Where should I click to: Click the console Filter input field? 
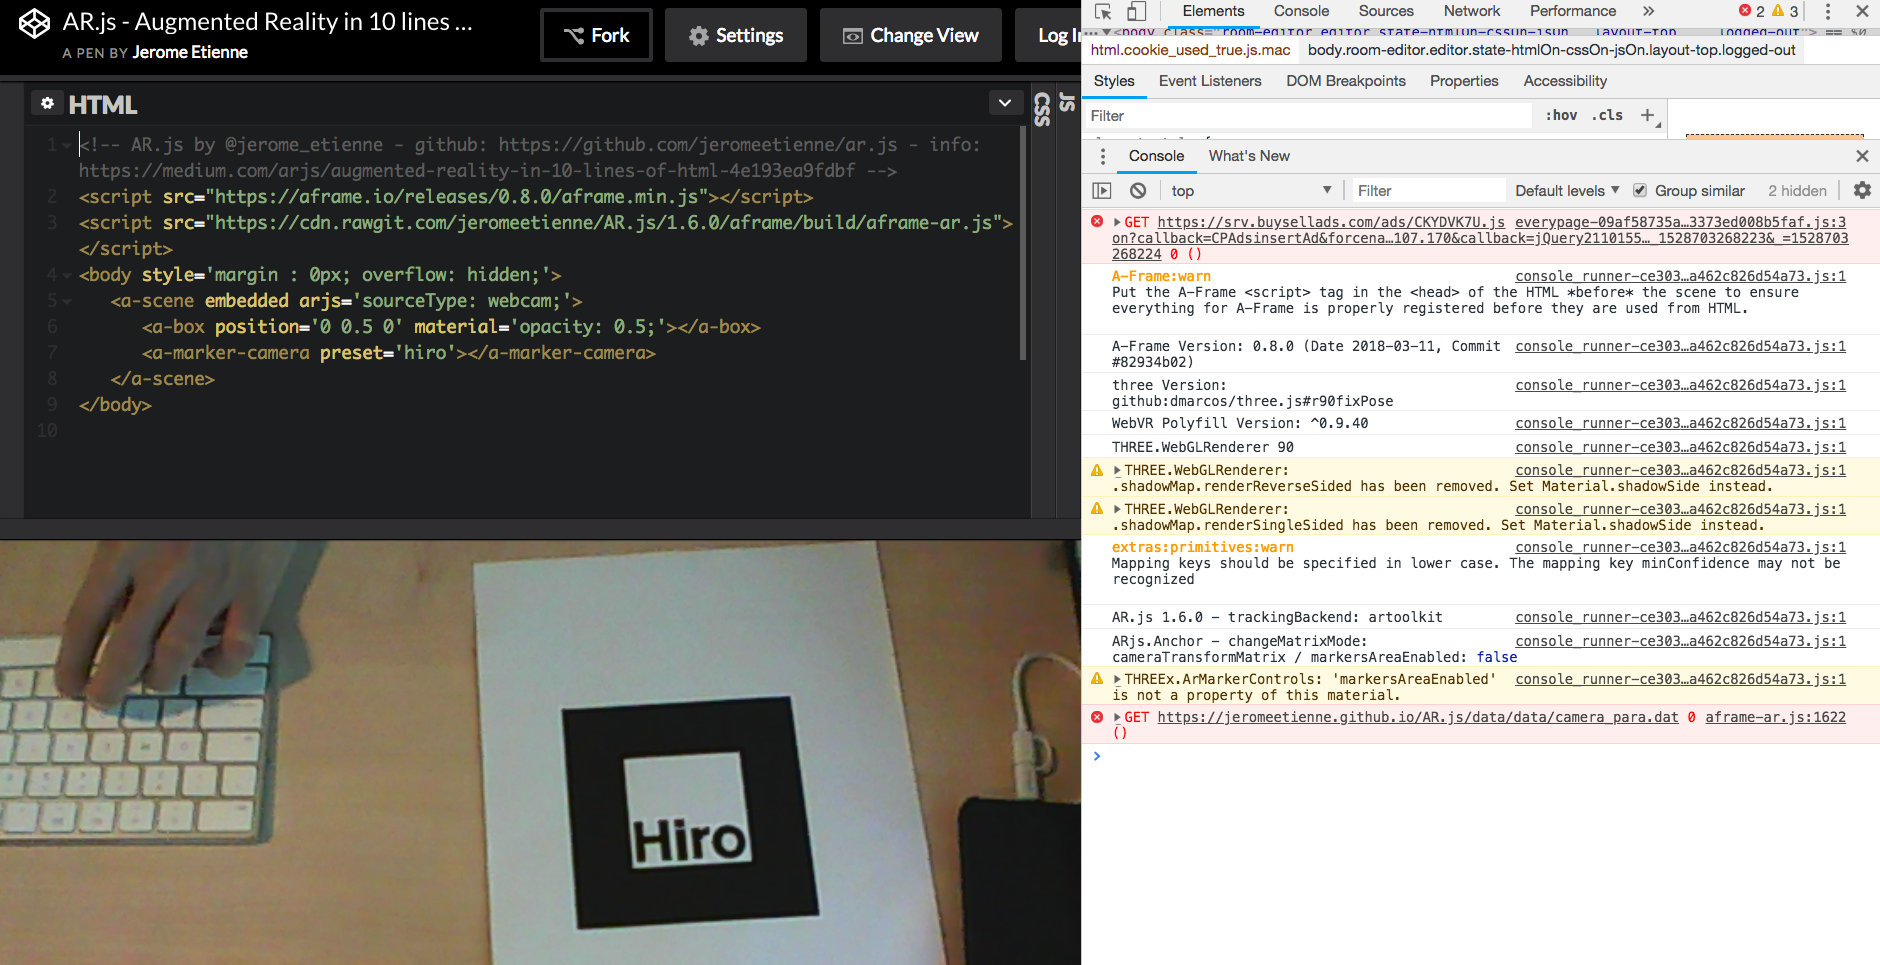pos(1428,191)
